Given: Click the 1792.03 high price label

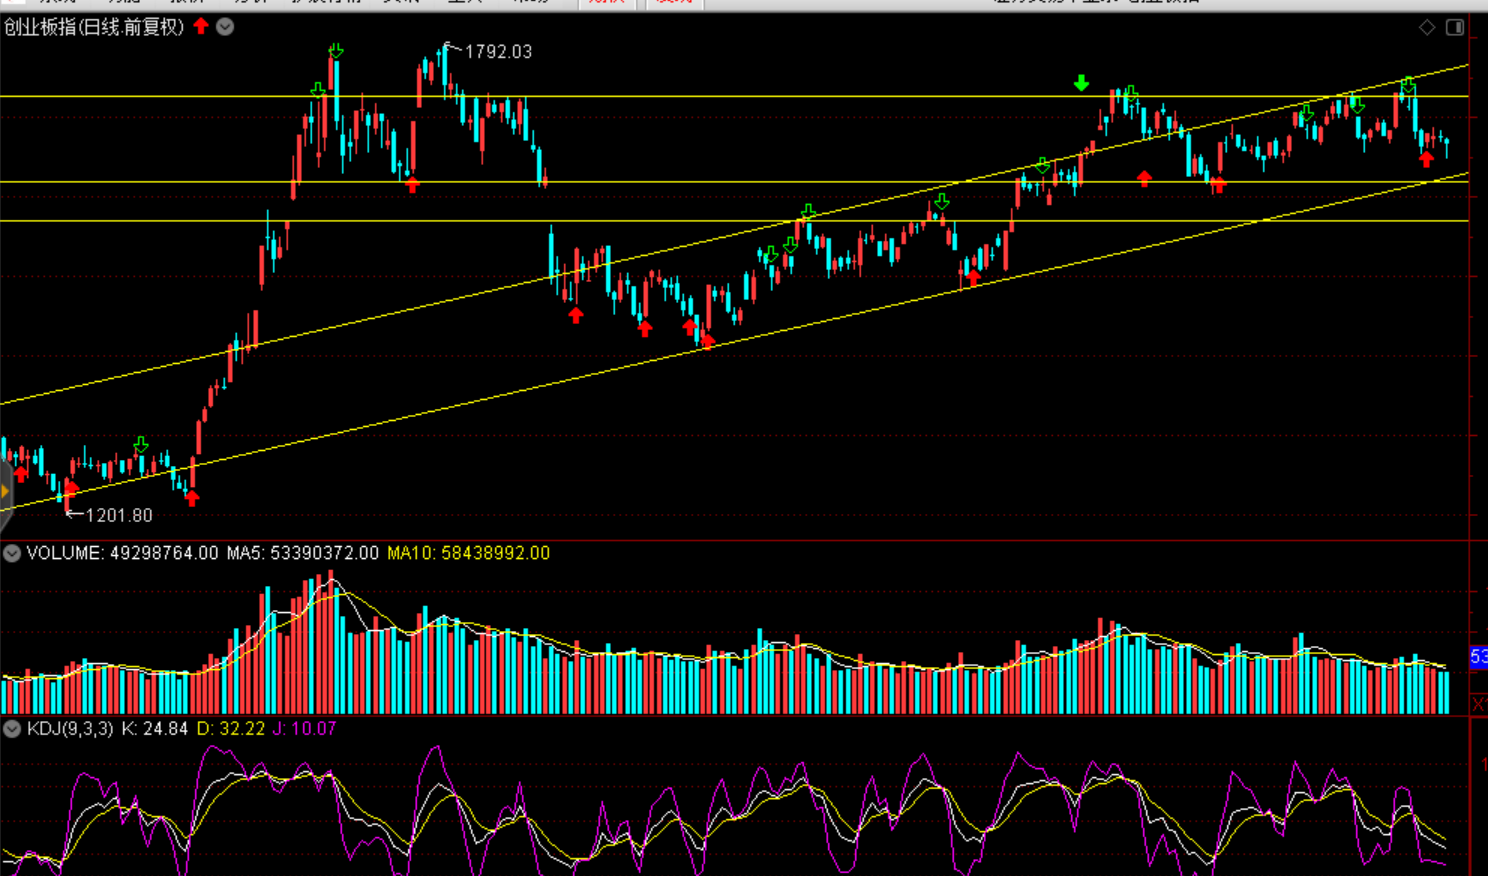Looking at the screenshot, I should pos(498,52).
